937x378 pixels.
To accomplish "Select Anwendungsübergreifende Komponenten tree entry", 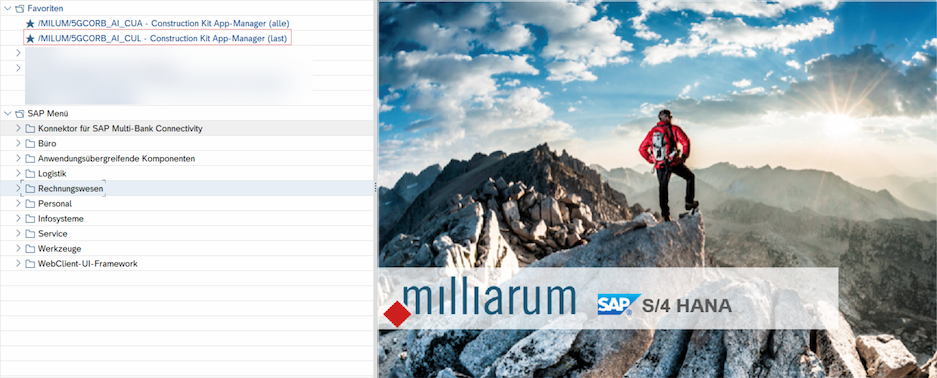I will click(x=117, y=159).
